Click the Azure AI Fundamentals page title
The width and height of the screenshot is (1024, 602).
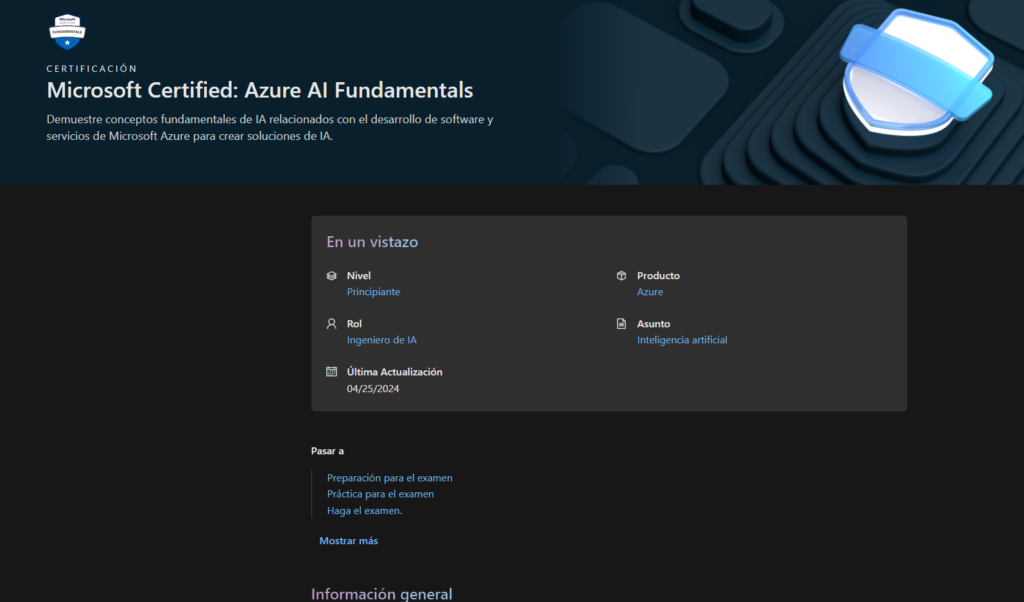pyautogui.click(x=260, y=90)
